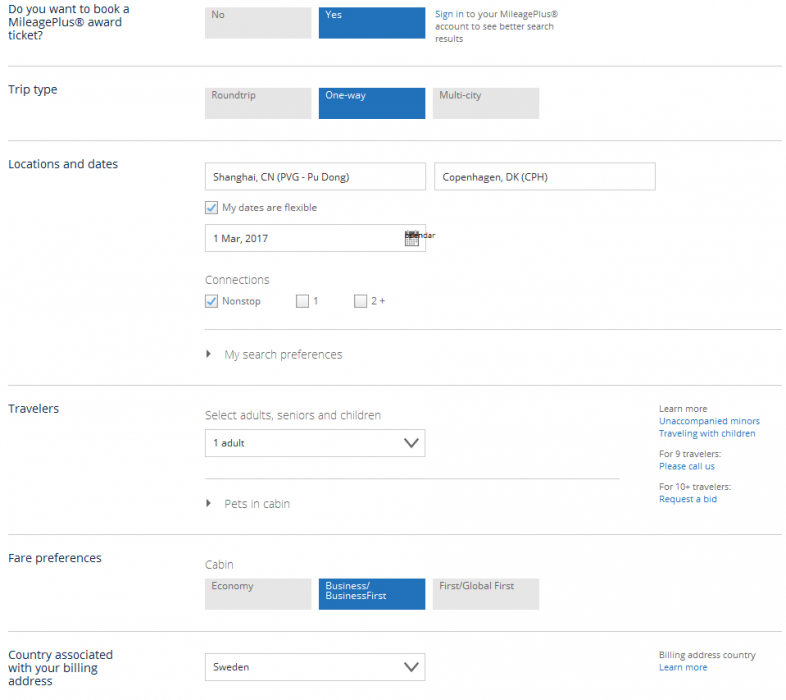Choose the One-way trip type
Viewport: 786px width, 700px height.
[371, 103]
